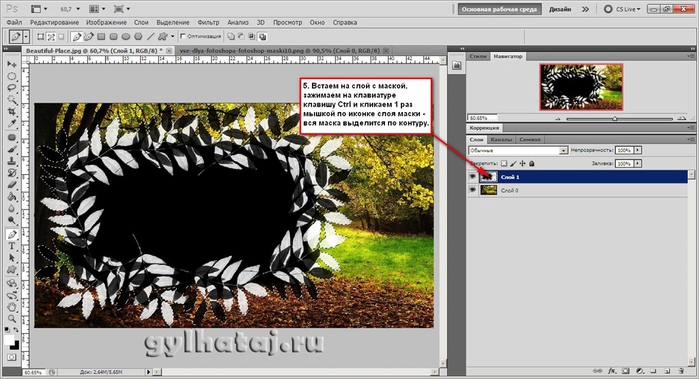Select the Paint Bucket tool

click(12, 197)
